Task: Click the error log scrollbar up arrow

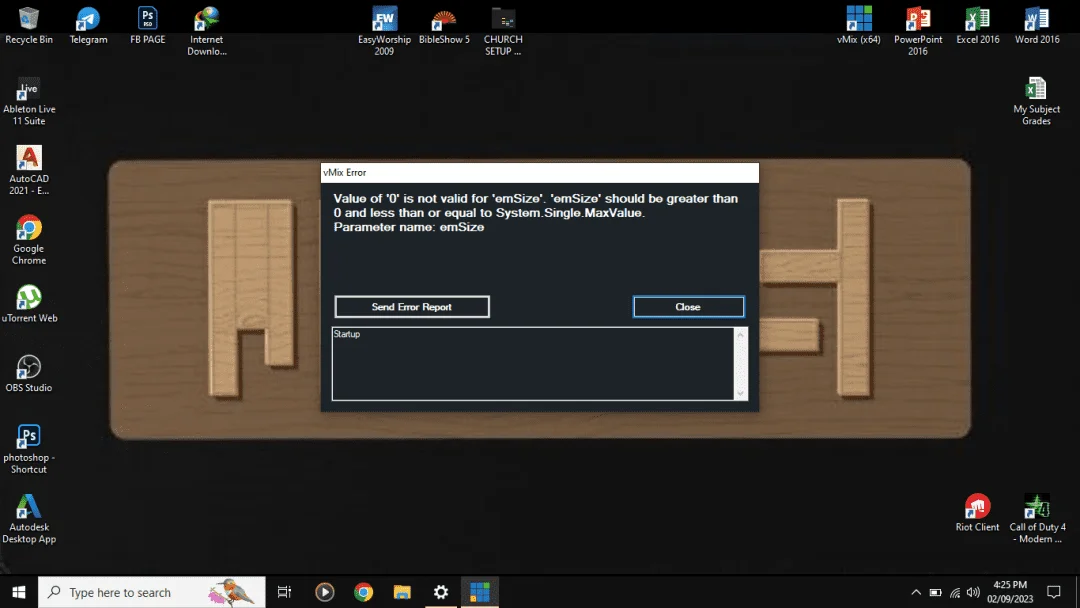Action: point(740,335)
